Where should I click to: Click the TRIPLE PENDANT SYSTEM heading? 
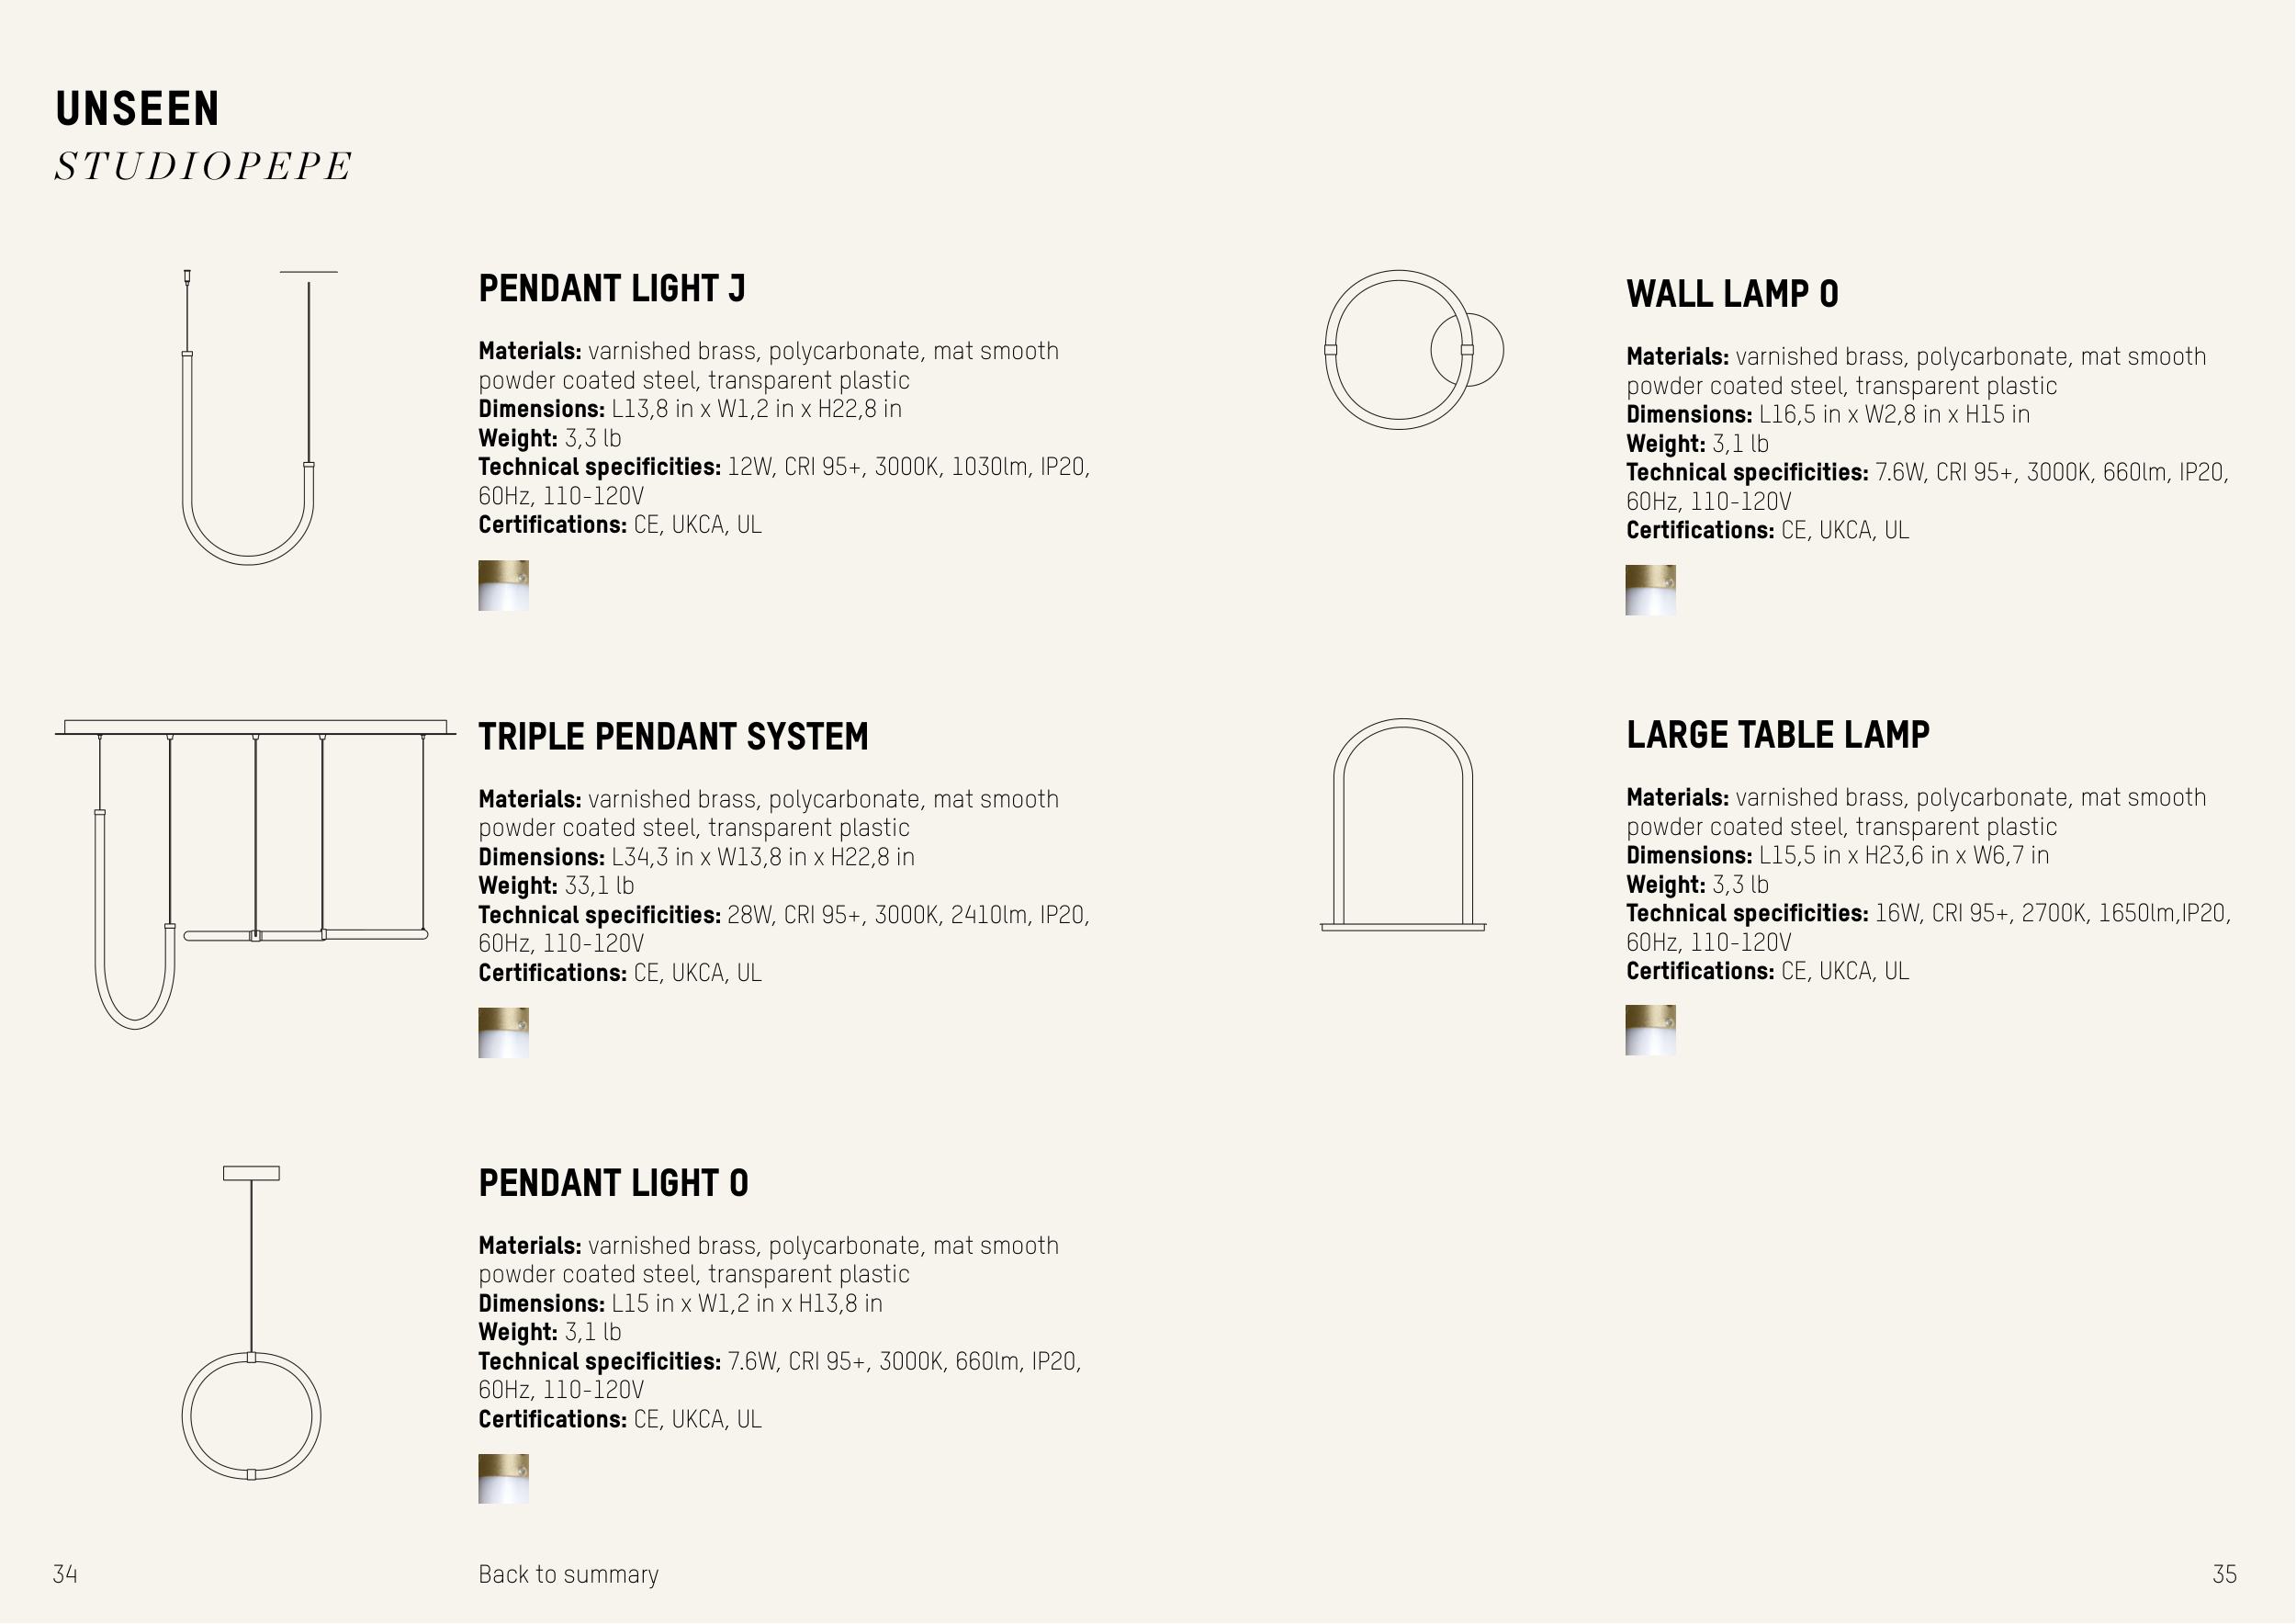[x=673, y=737]
